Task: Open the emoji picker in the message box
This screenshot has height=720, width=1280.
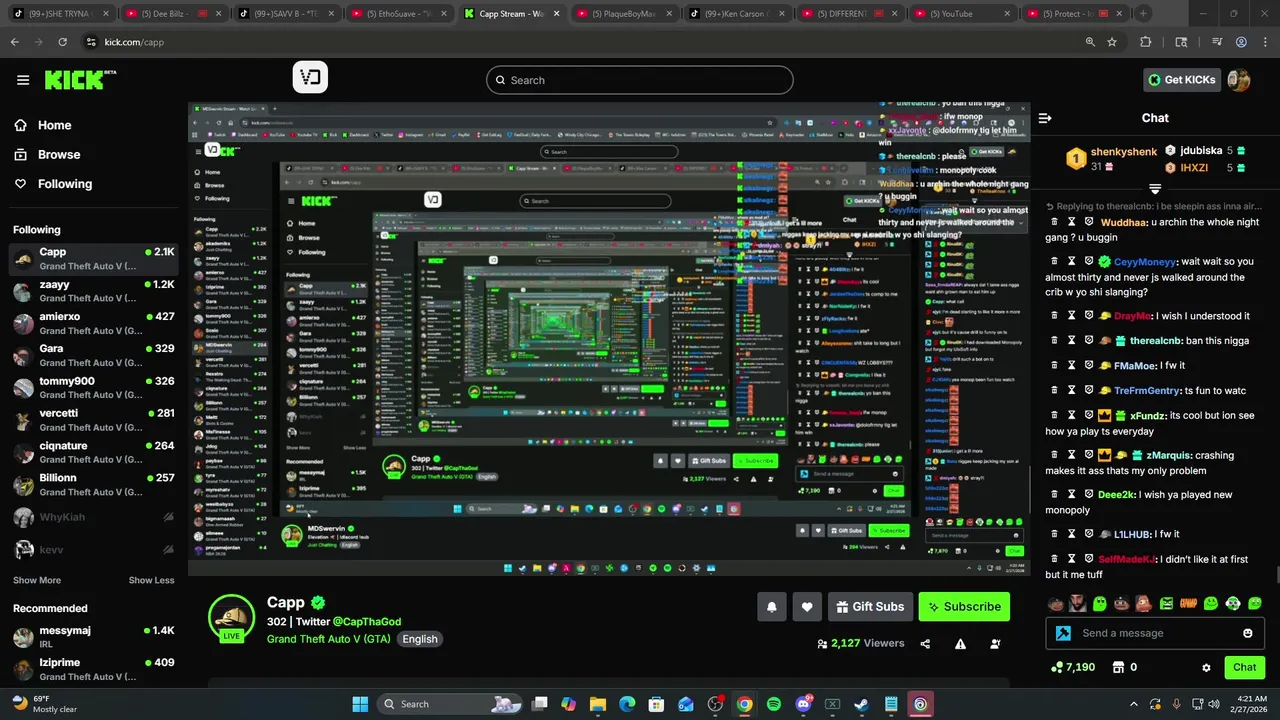Action: (x=1247, y=633)
